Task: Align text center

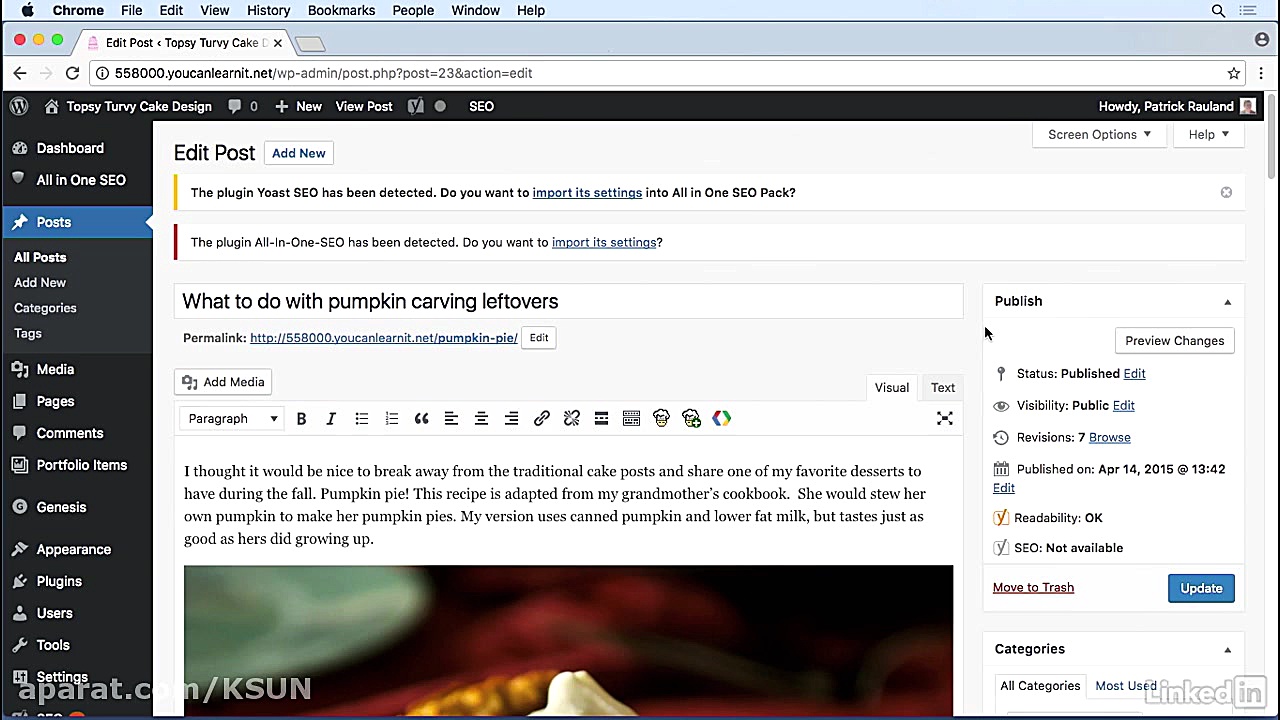Action: click(x=481, y=419)
